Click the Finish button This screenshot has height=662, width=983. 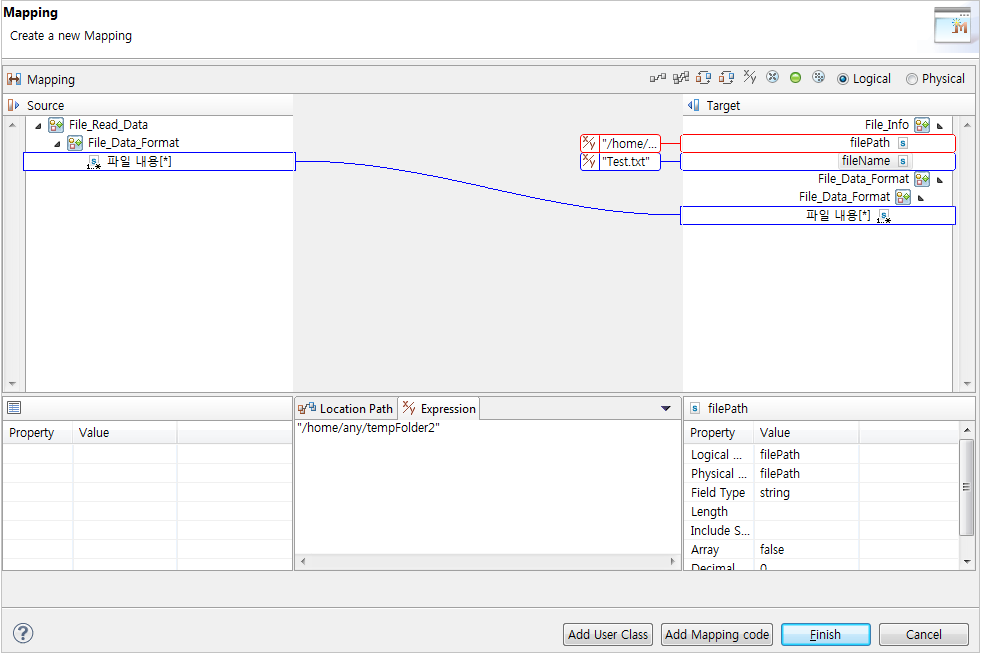[x=825, y=634]
